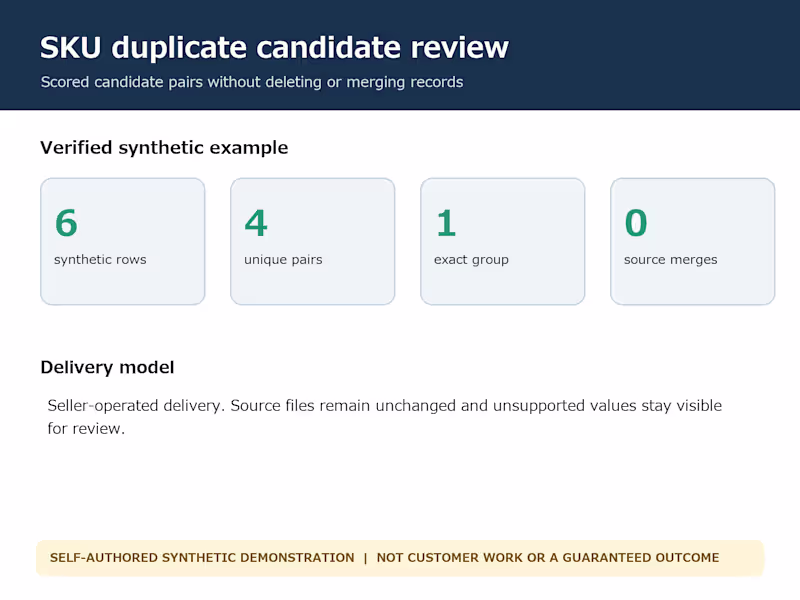Open the "unique pairs" stat card

tap(313, 241)
